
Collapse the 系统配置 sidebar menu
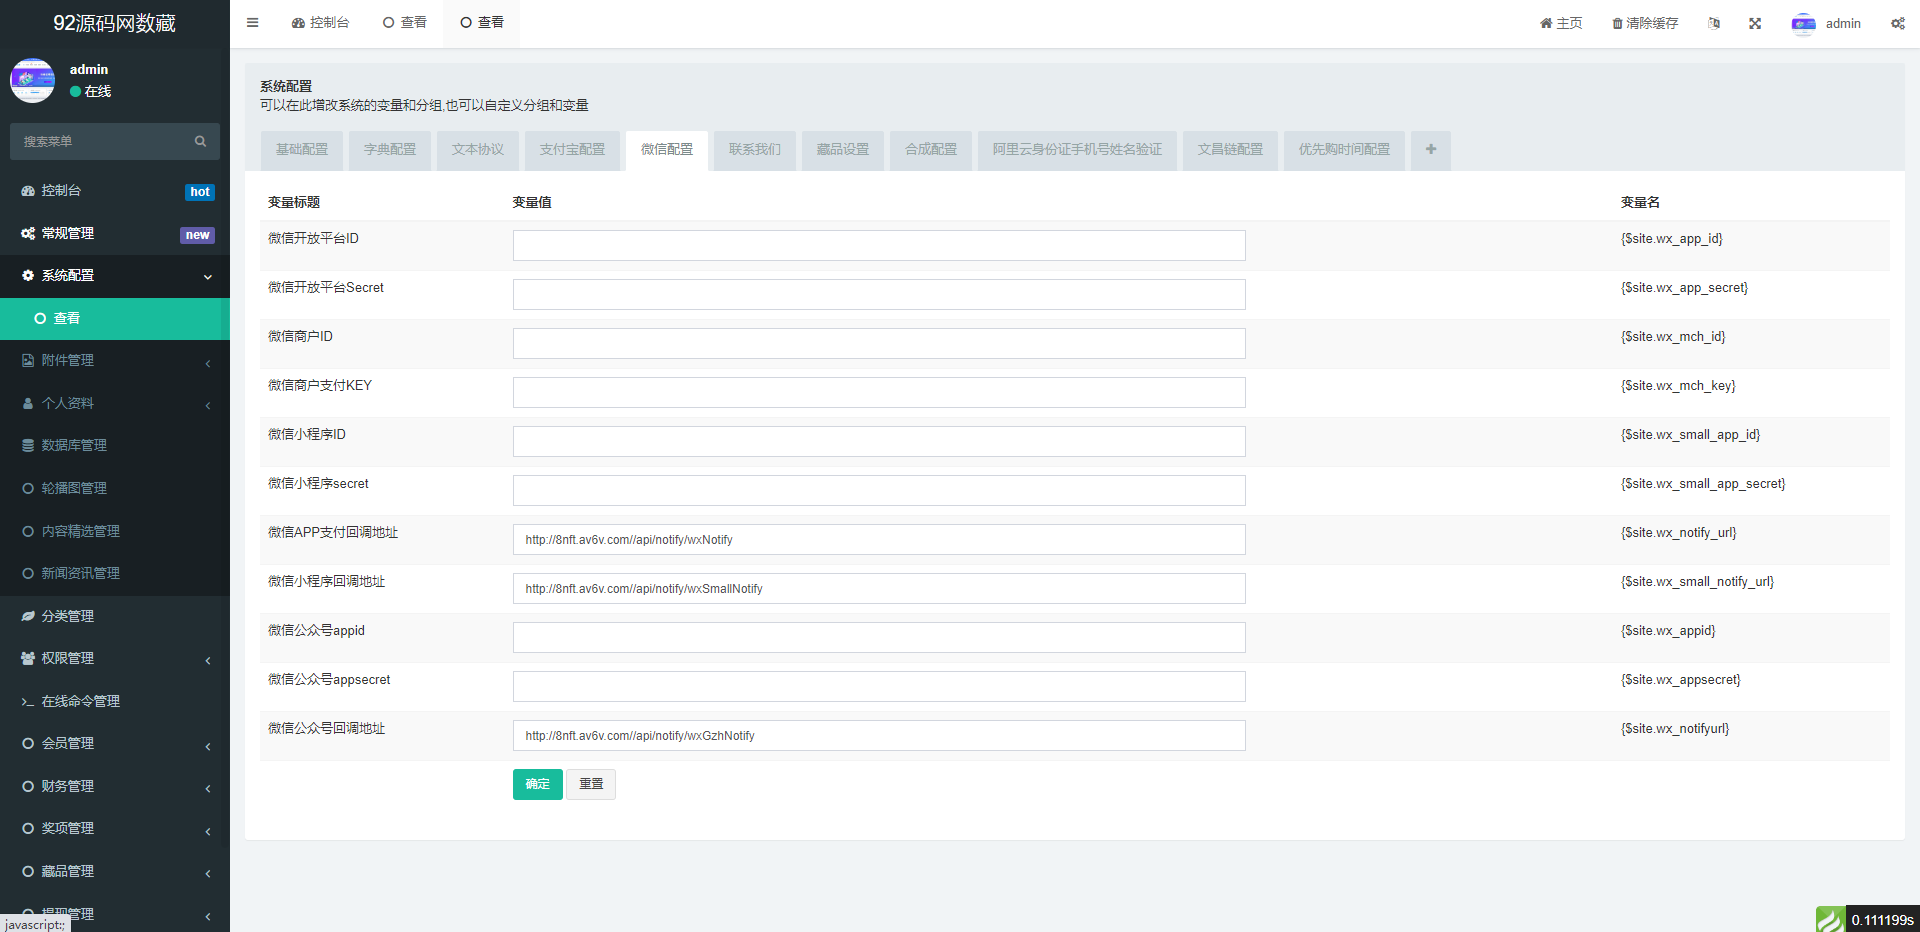pos(115,276)
